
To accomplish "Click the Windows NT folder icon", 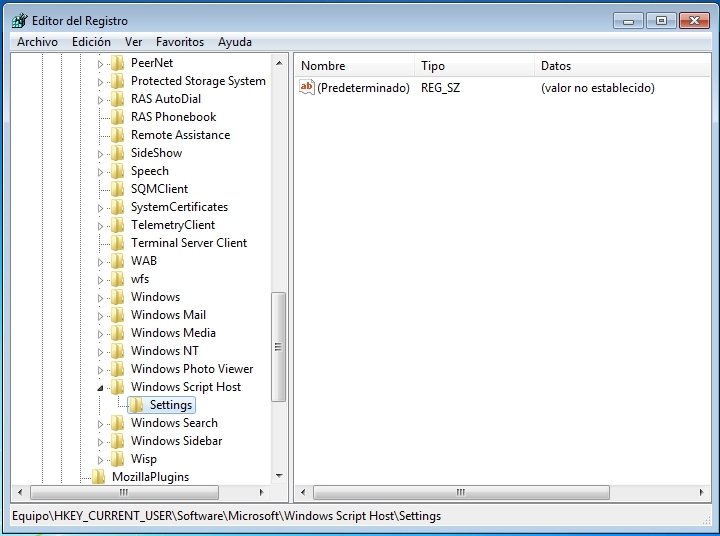I will 118,351.
